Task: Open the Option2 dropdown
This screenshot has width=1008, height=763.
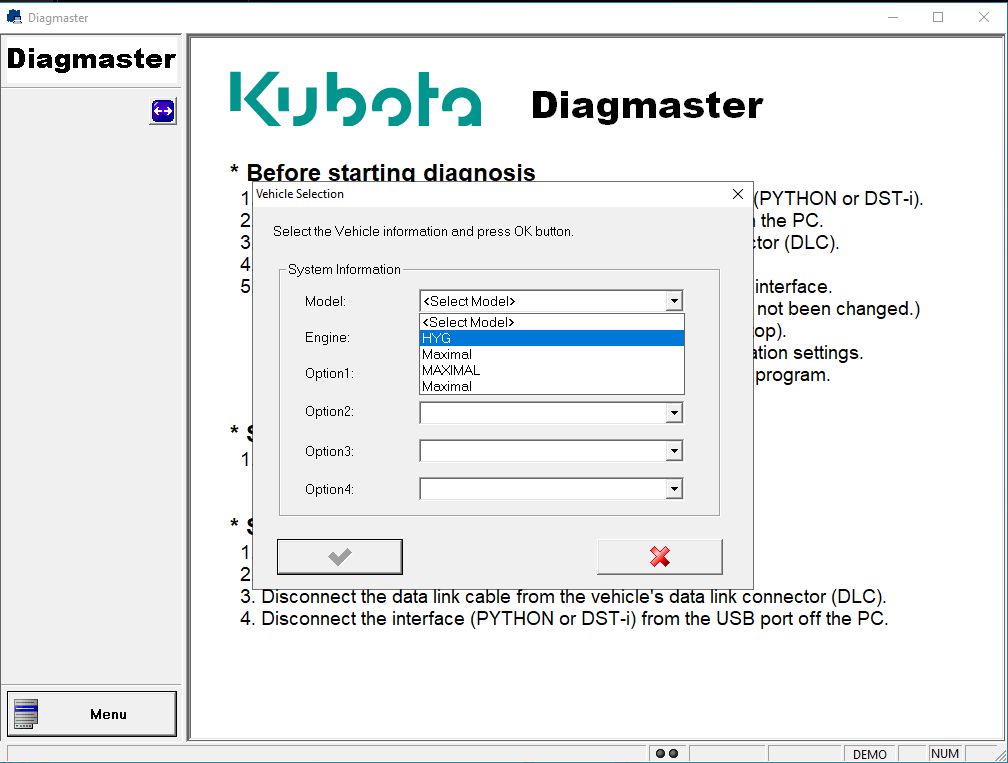Action: pos(674,412)
